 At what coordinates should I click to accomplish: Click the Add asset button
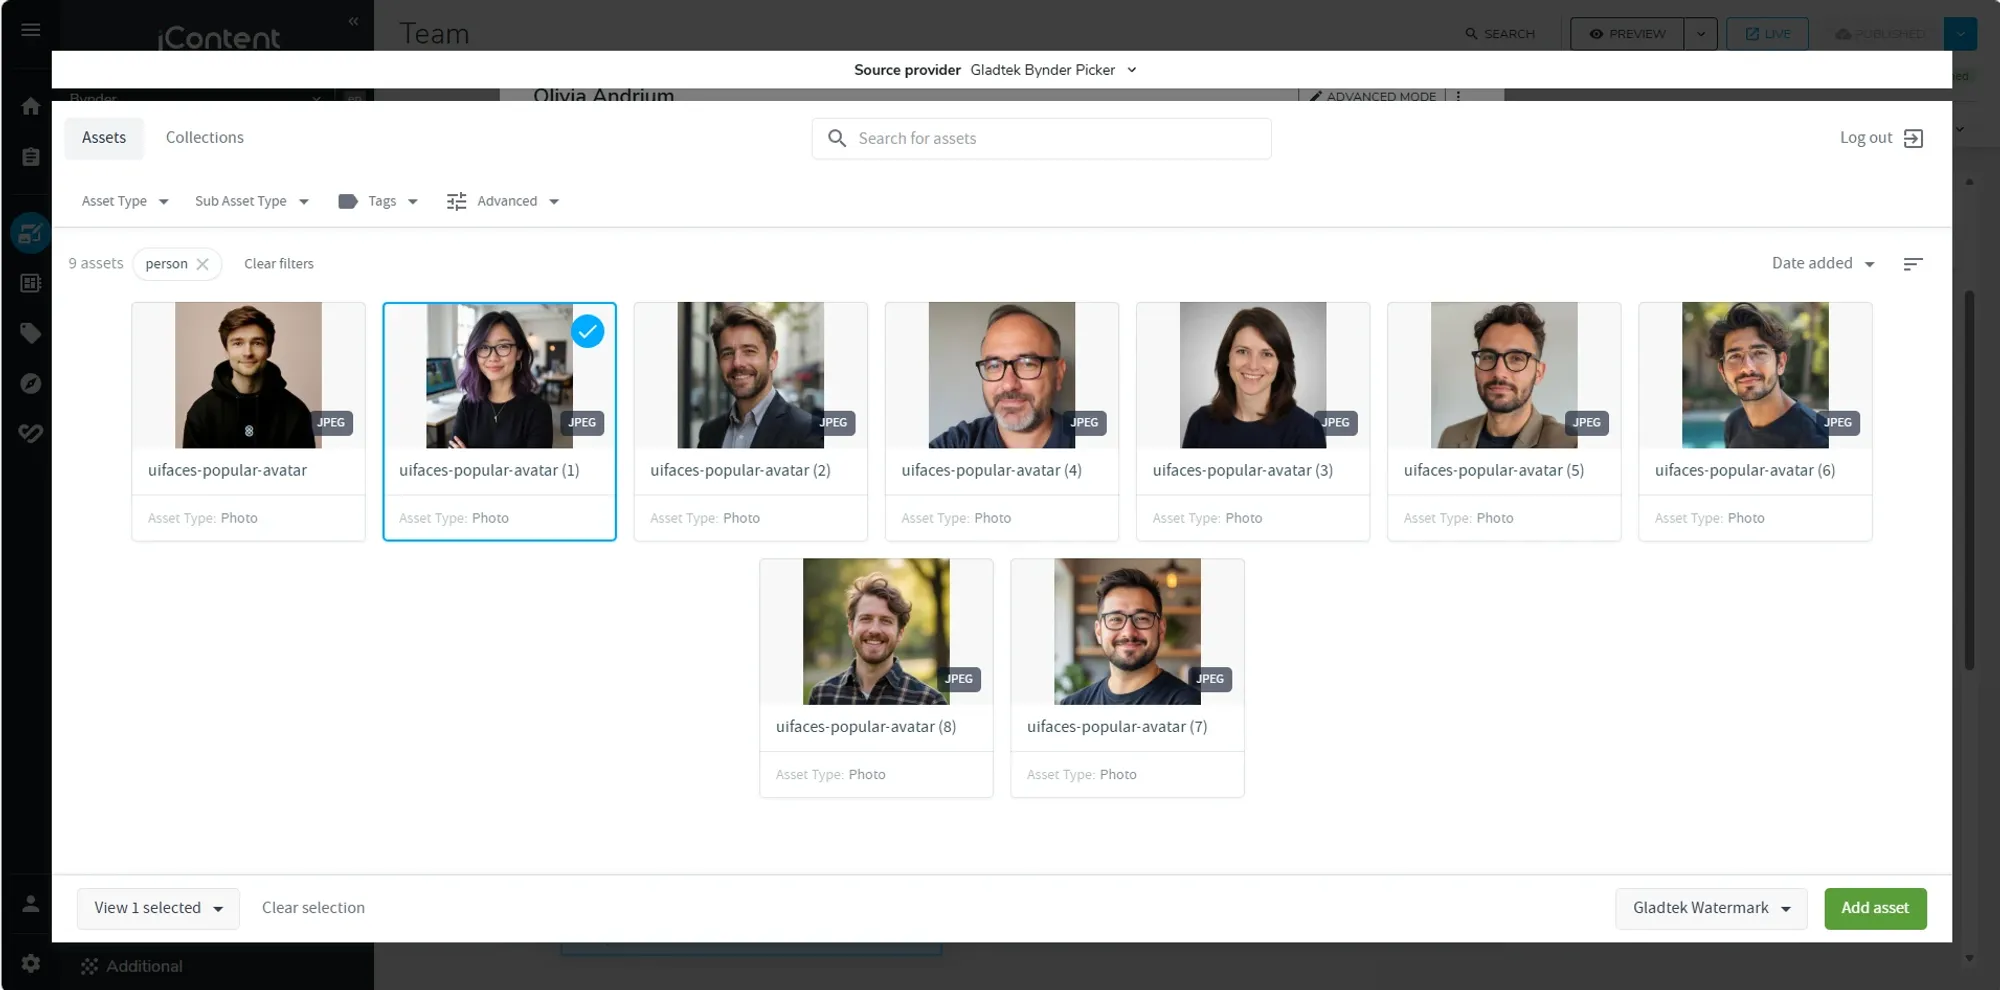(x=1875, y=908)
